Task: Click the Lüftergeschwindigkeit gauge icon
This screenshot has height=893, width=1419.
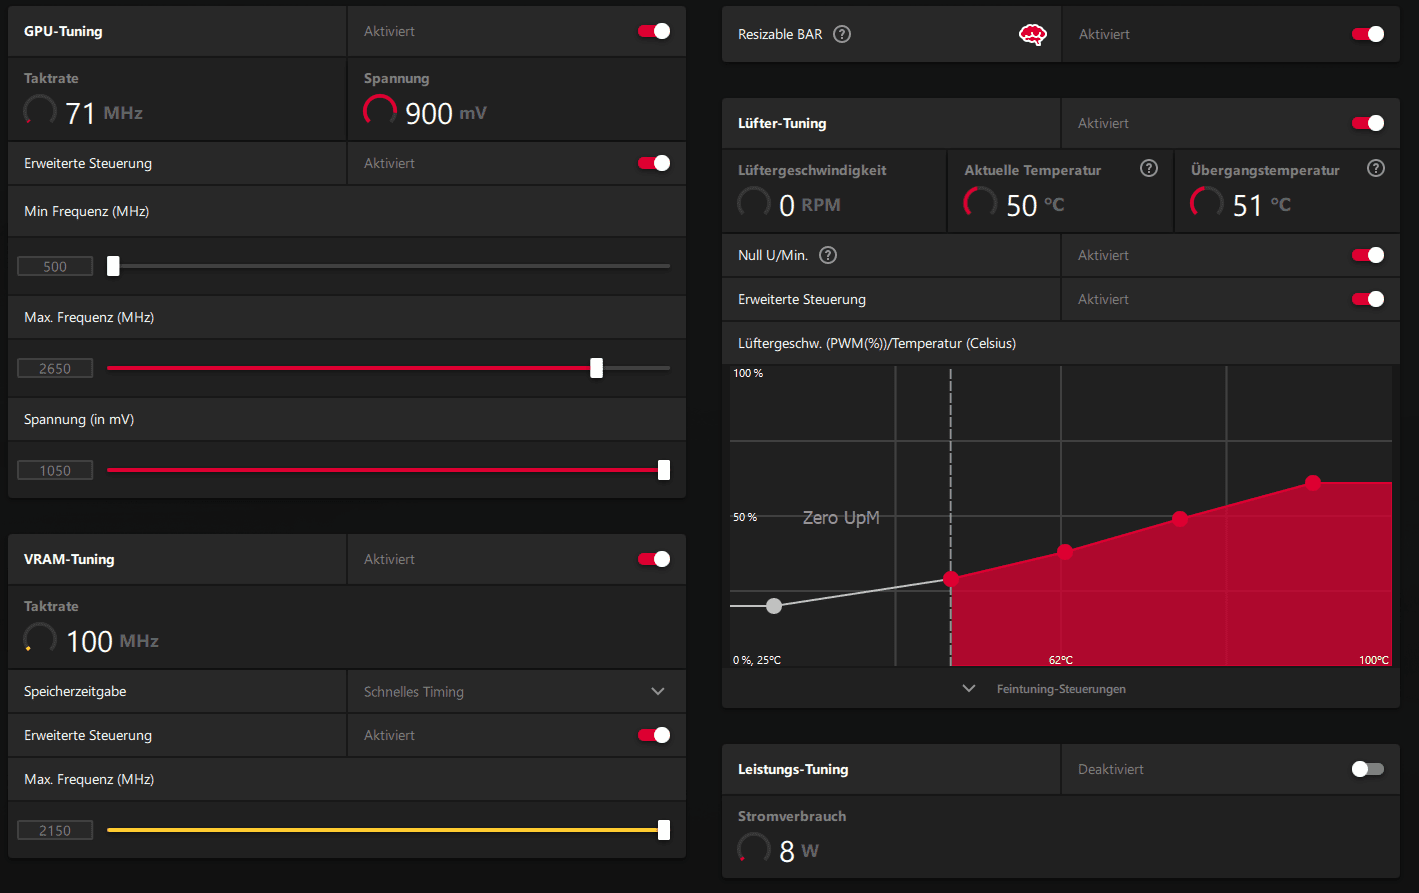Action: tap(754, 203)
